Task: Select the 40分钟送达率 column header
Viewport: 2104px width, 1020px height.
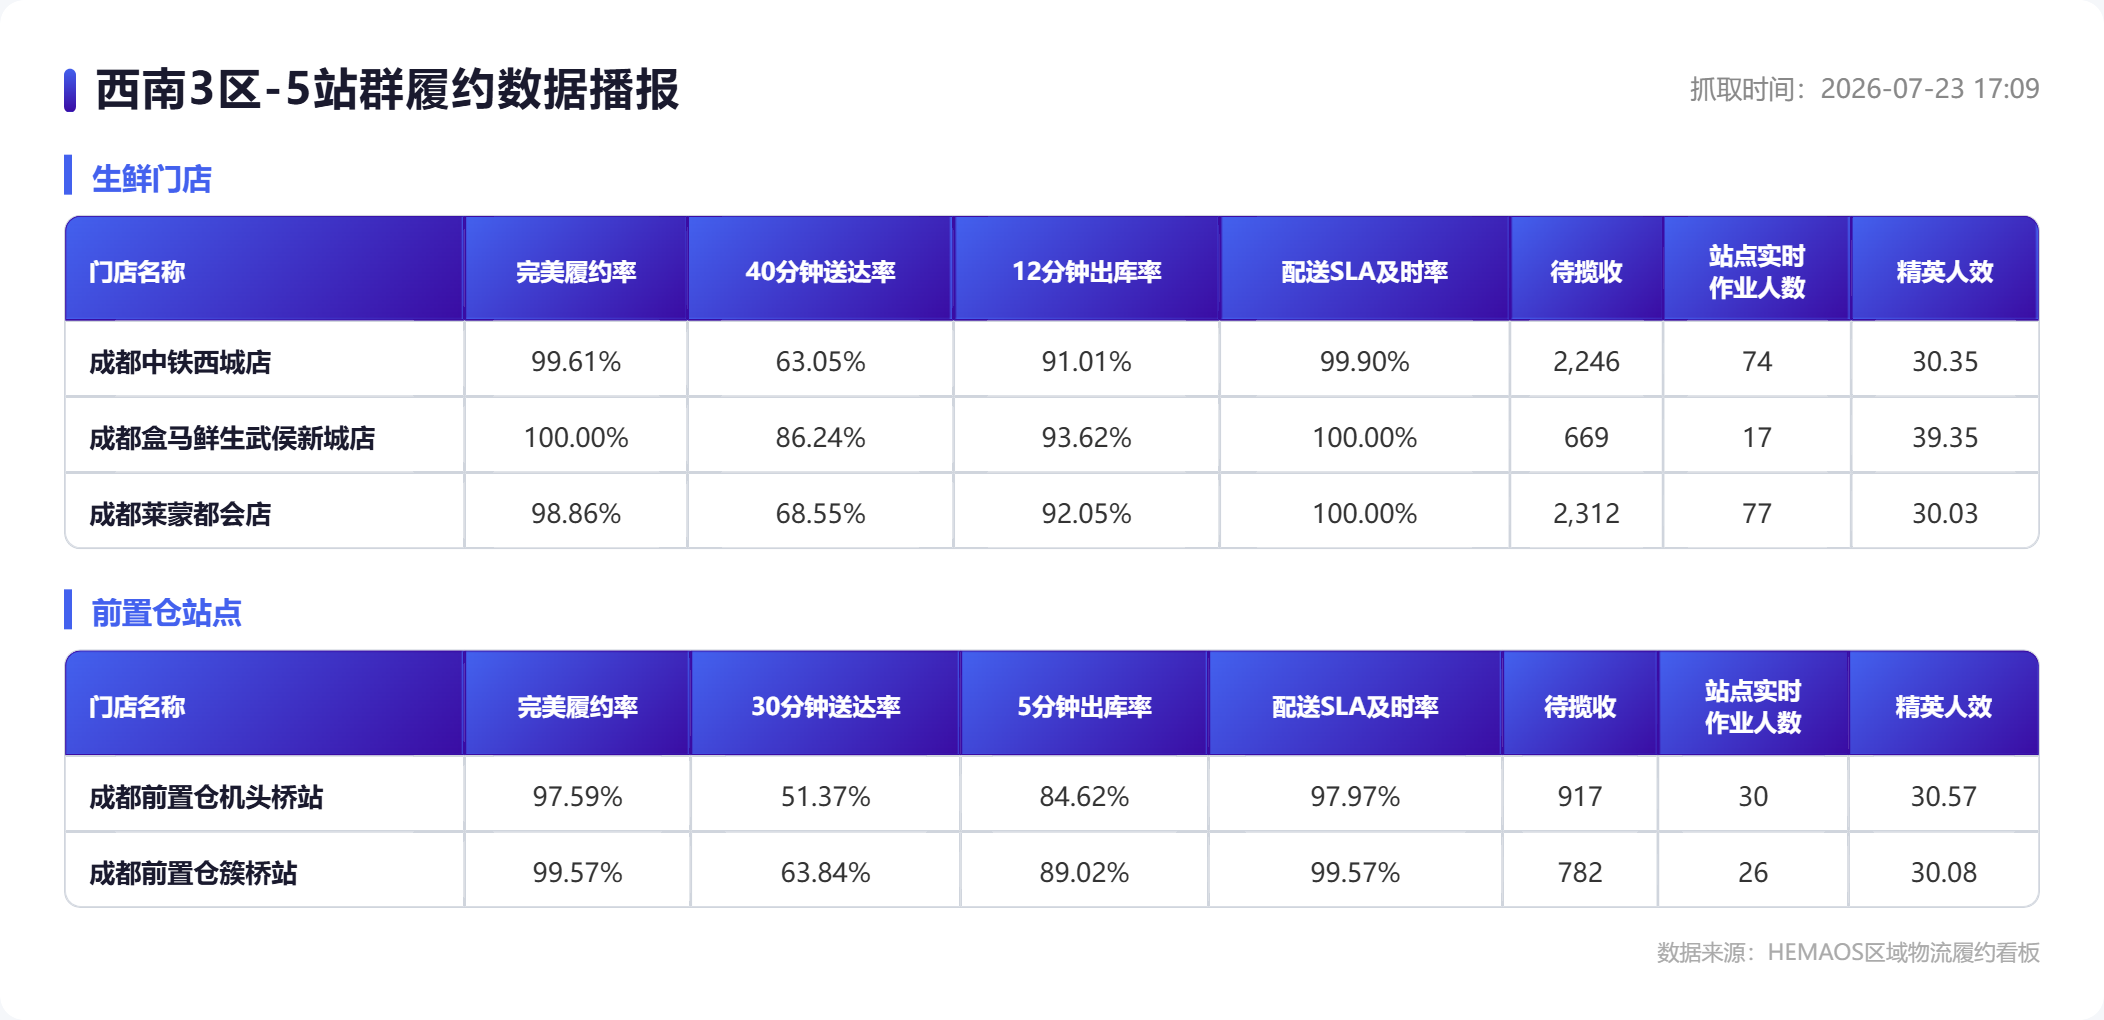Action: pyautogui.click(x=820, y=272)
